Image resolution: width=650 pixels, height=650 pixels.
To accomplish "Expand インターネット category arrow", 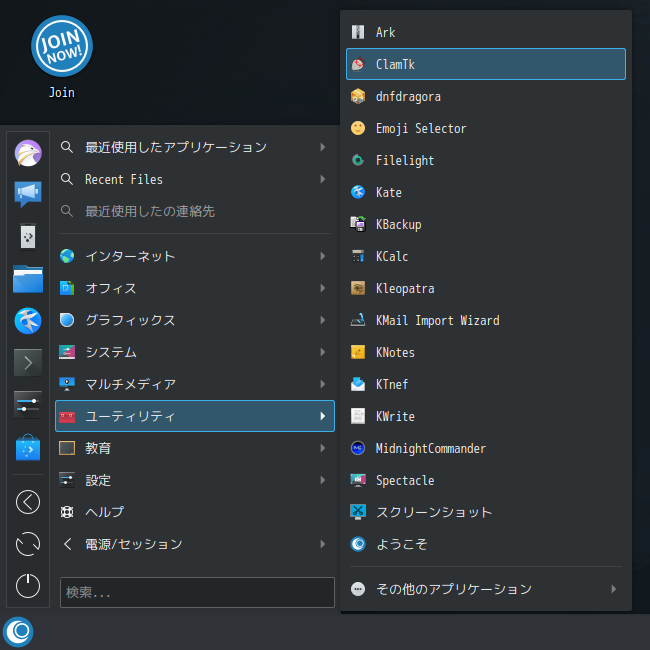I will click(323, 256).
